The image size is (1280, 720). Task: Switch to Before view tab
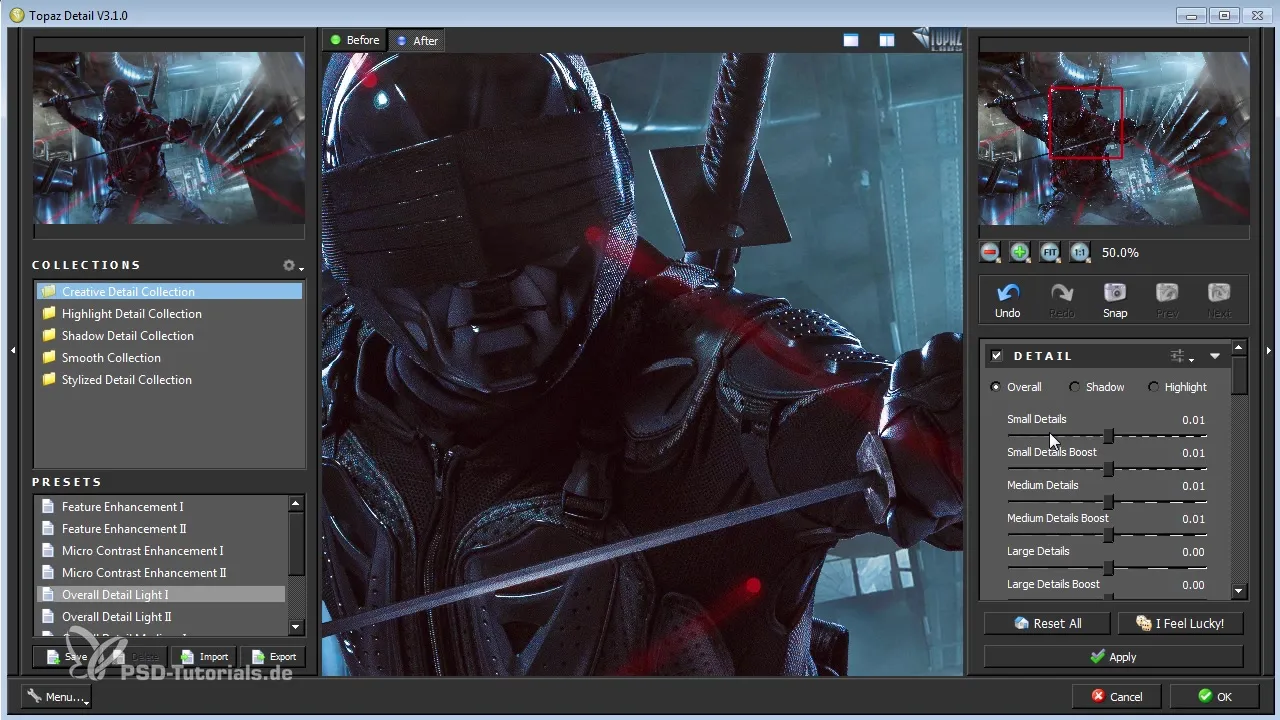355,40
